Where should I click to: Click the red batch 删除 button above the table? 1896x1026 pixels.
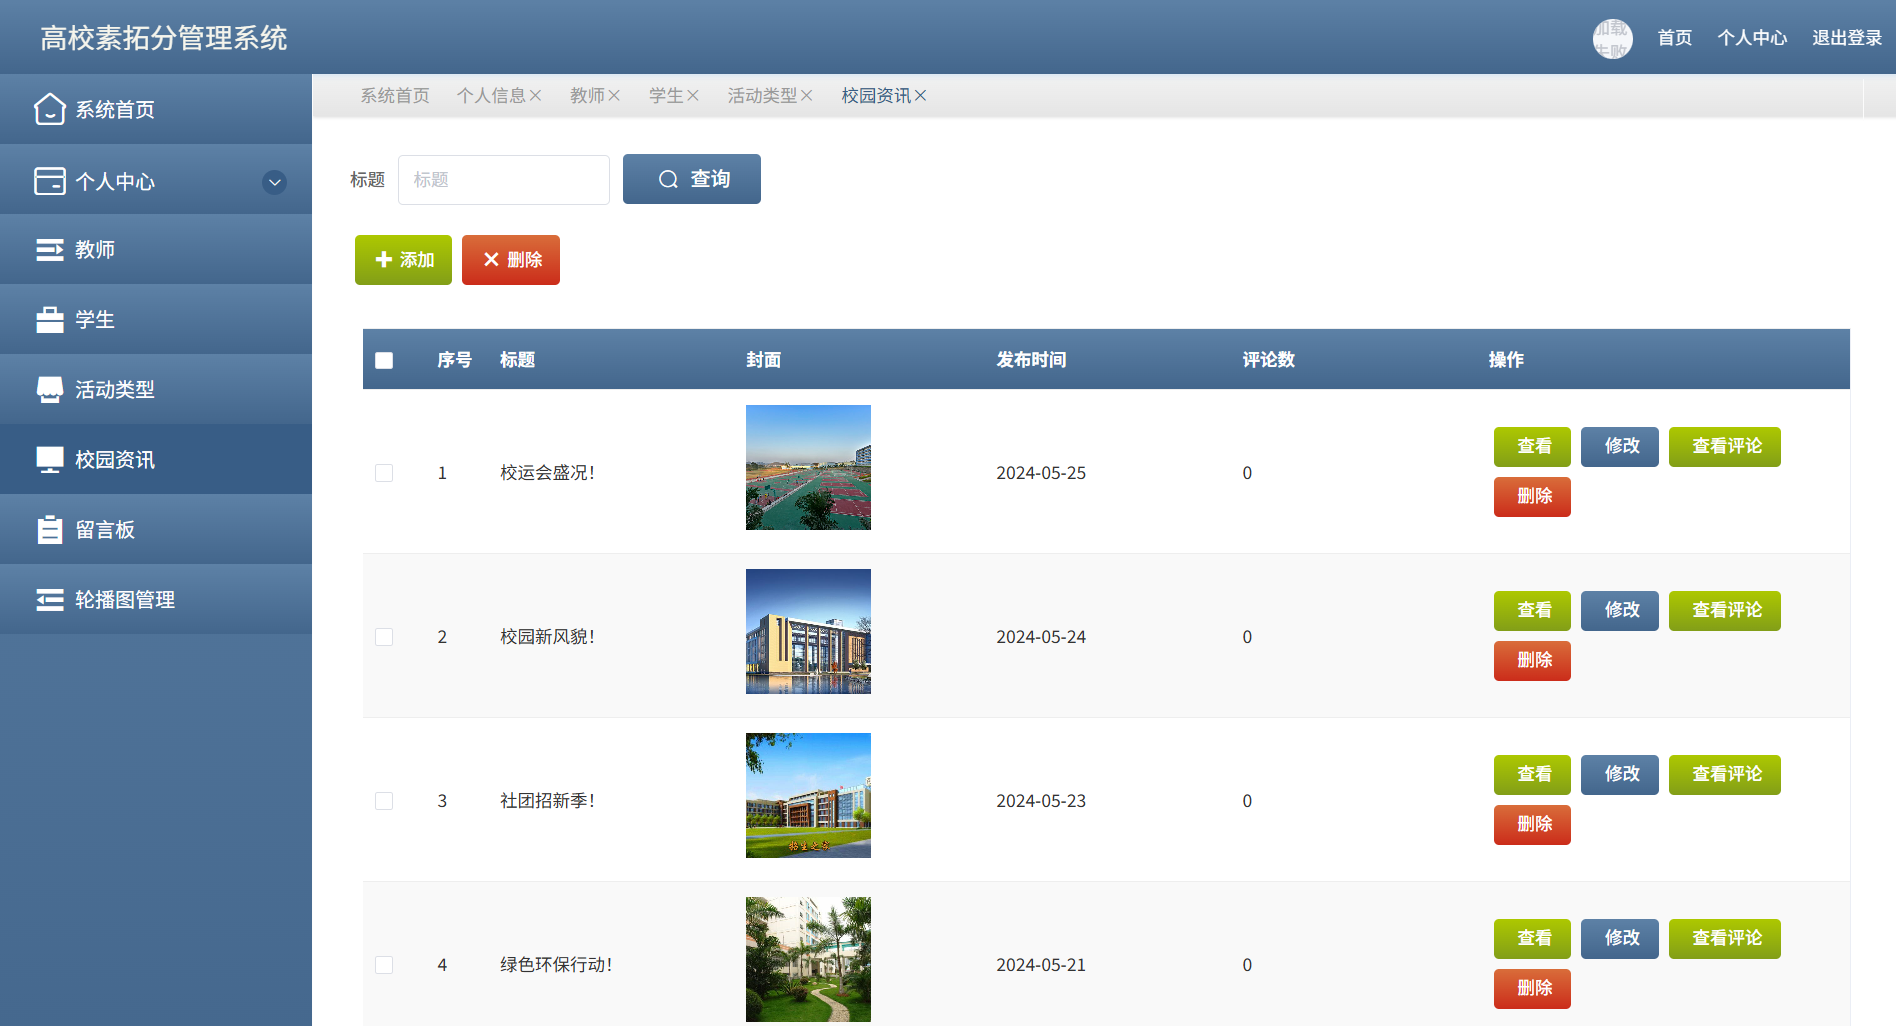[511, 260]
